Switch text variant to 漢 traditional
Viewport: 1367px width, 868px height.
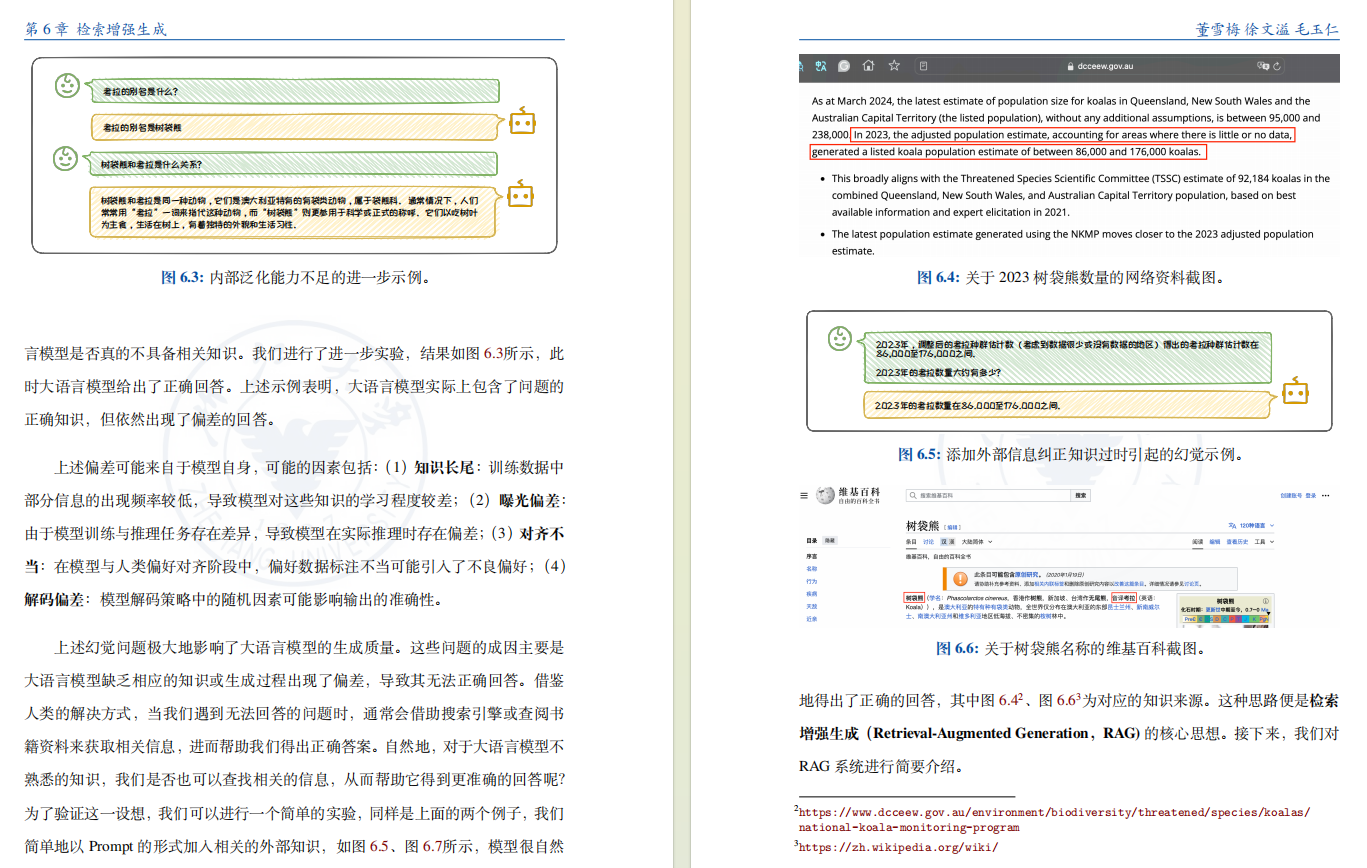click(949, 542)
